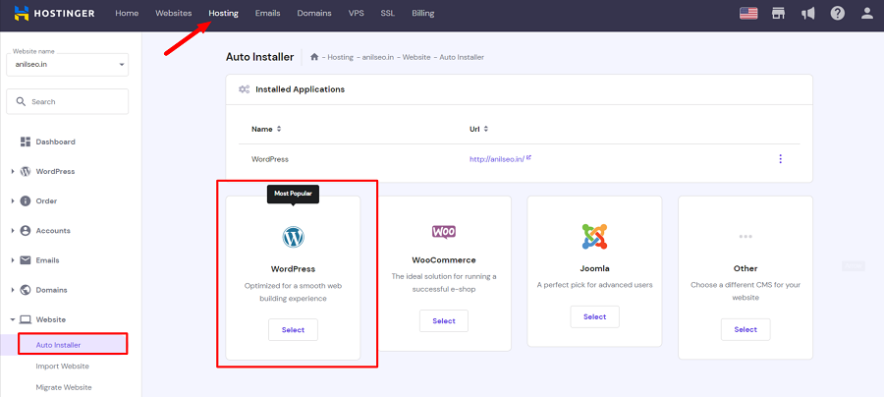Go to the Home menu
Screen dimensions: 884x397
(x=127, y=13)
